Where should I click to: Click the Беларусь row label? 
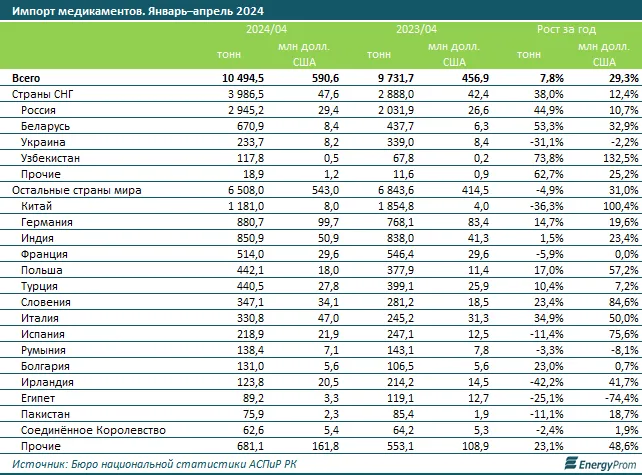45,126
